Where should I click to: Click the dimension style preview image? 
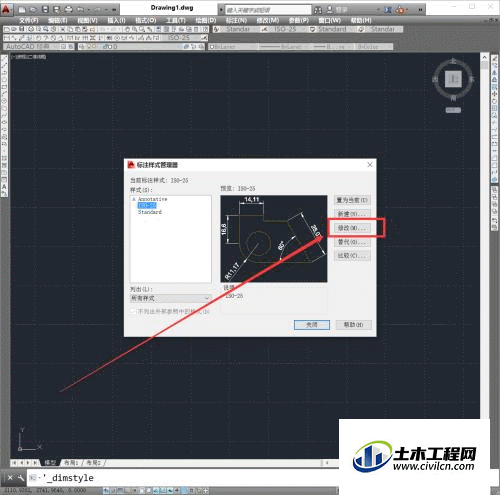[x=274, y=239]
